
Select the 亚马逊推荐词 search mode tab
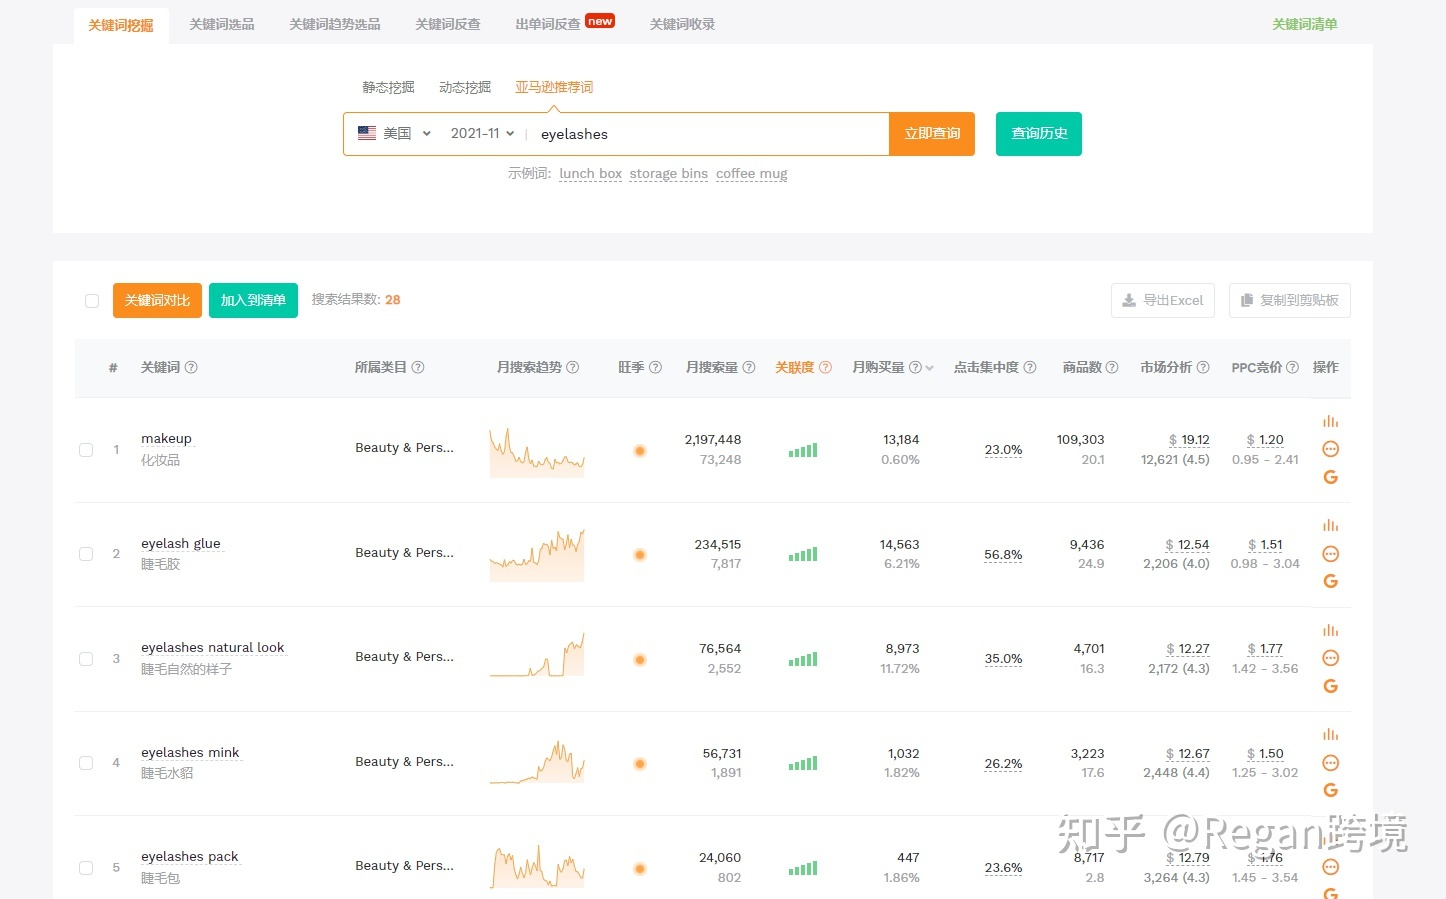[554, 86]
